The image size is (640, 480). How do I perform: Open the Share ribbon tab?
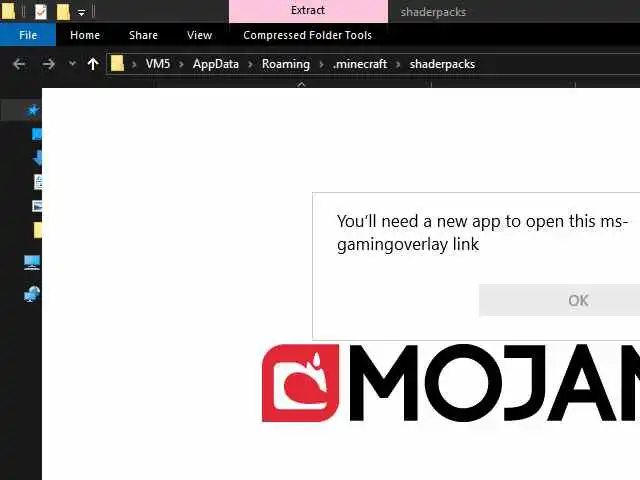tap(143, 35)
